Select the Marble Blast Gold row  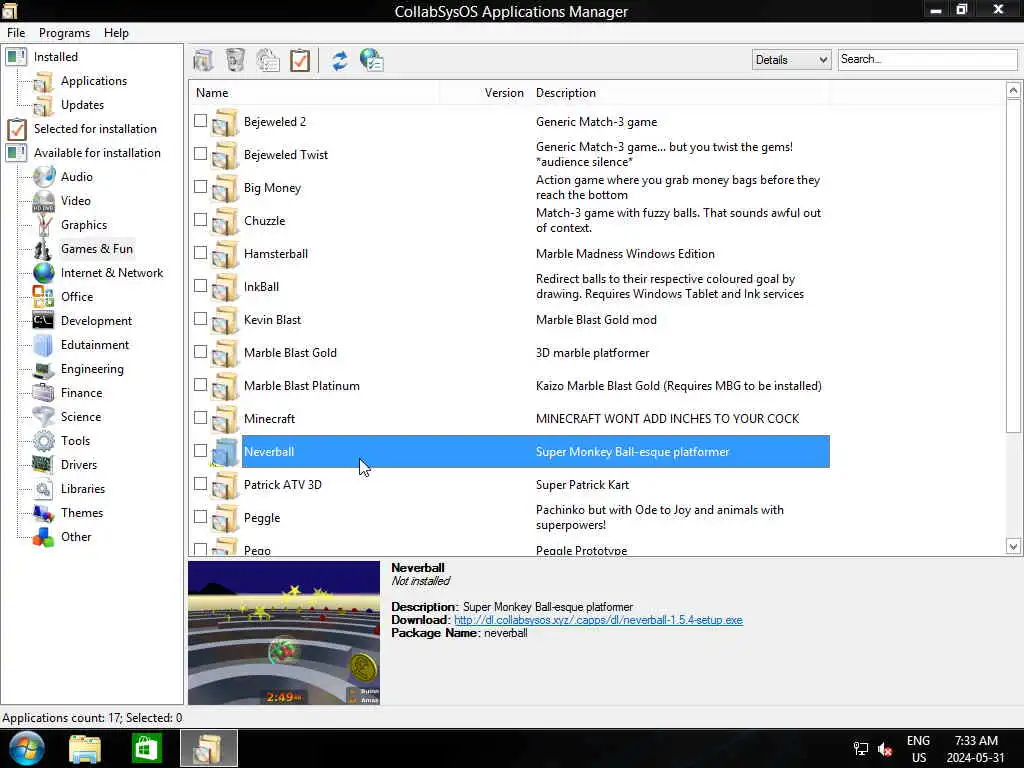point(509,353)
